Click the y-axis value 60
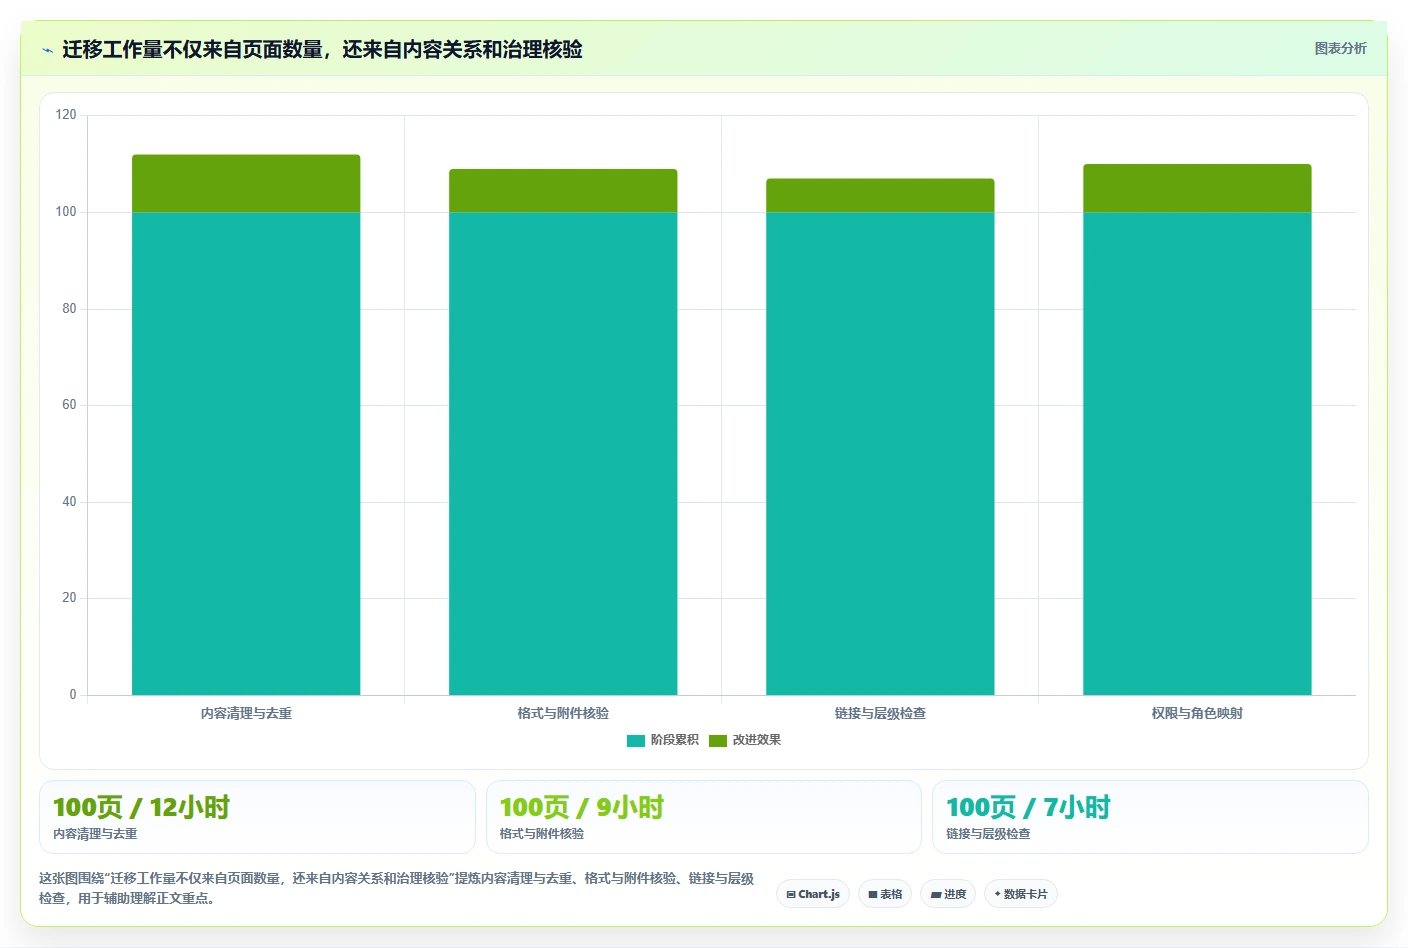The height and width of the screenshot is (948, 1408). pos(69,405)
